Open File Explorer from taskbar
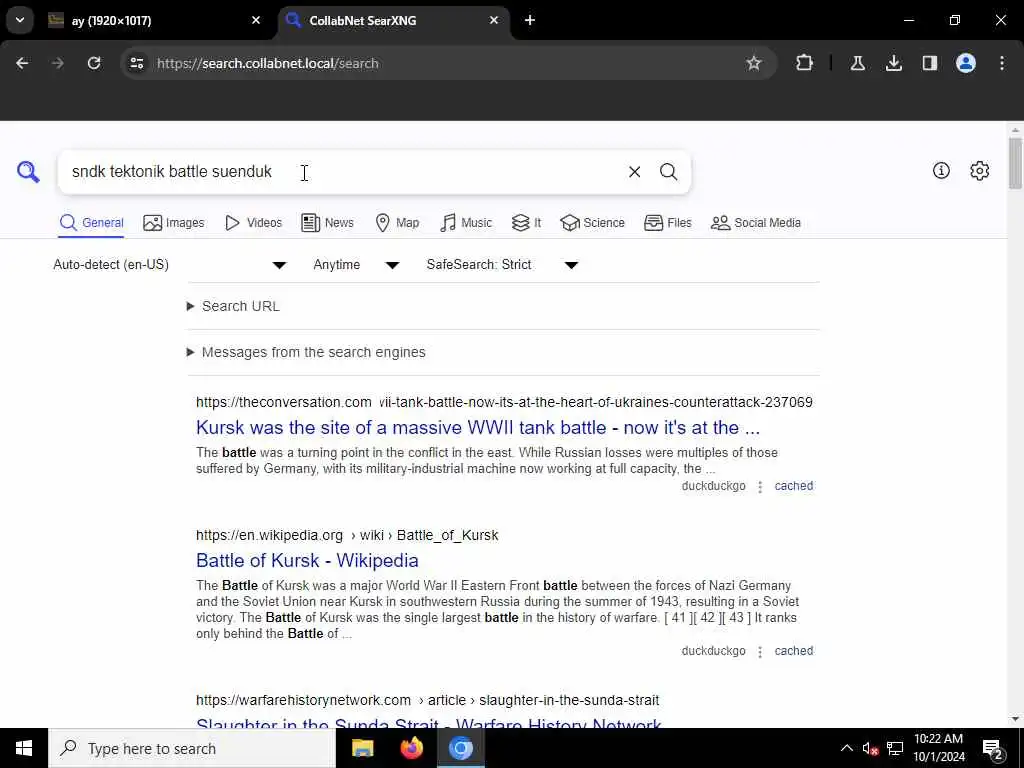This screenshot has height=768, width=1024. 362,748
